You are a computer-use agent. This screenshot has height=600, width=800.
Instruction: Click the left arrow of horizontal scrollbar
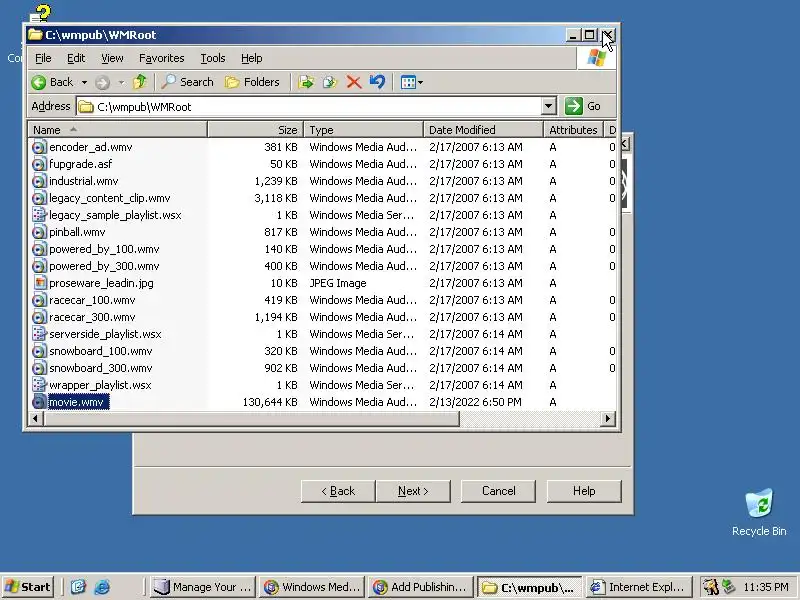click(35, 419)
